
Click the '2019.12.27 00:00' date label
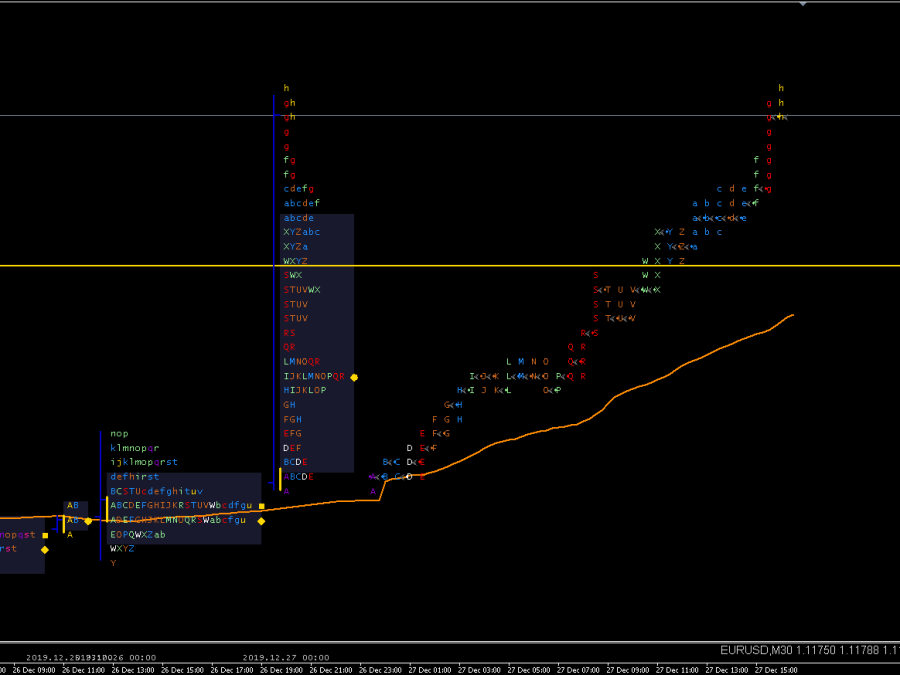pyautogui.click(x=286, y=657)
